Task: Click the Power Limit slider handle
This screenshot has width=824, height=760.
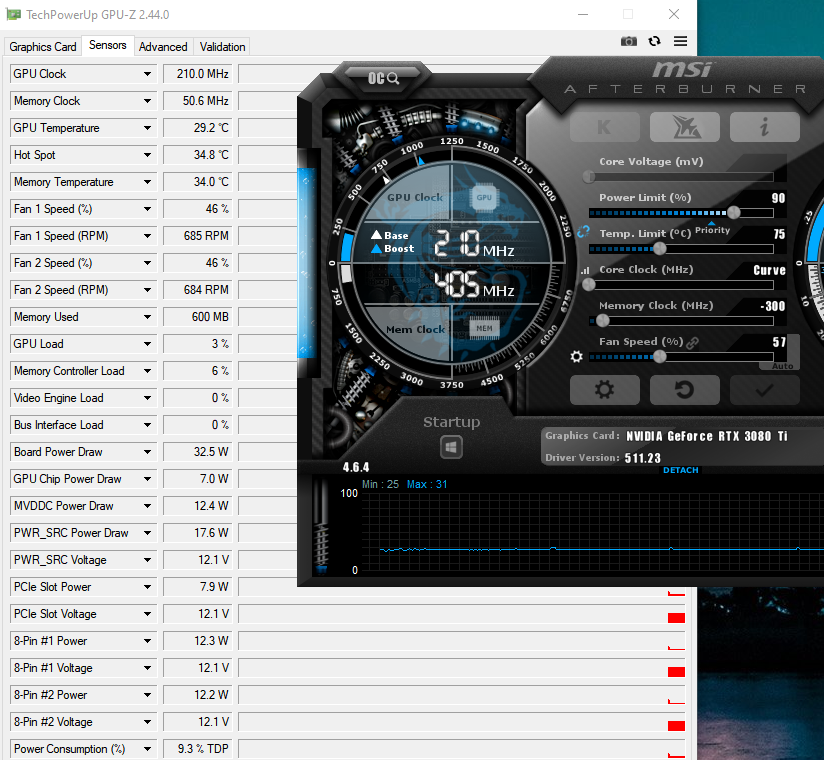Action: point(734,212)
